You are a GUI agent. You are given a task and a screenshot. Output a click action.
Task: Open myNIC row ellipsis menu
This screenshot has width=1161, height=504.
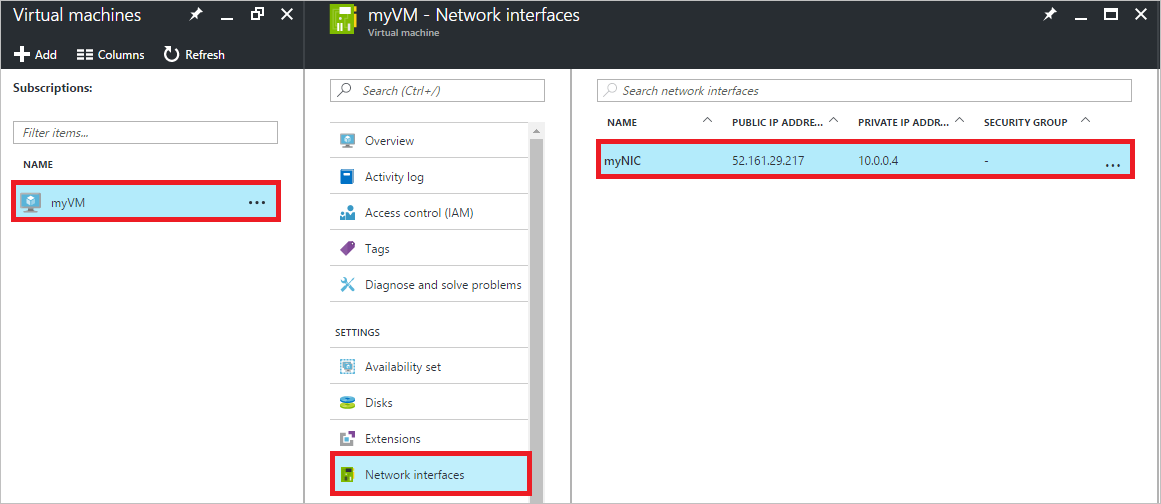pos(1112,166)
